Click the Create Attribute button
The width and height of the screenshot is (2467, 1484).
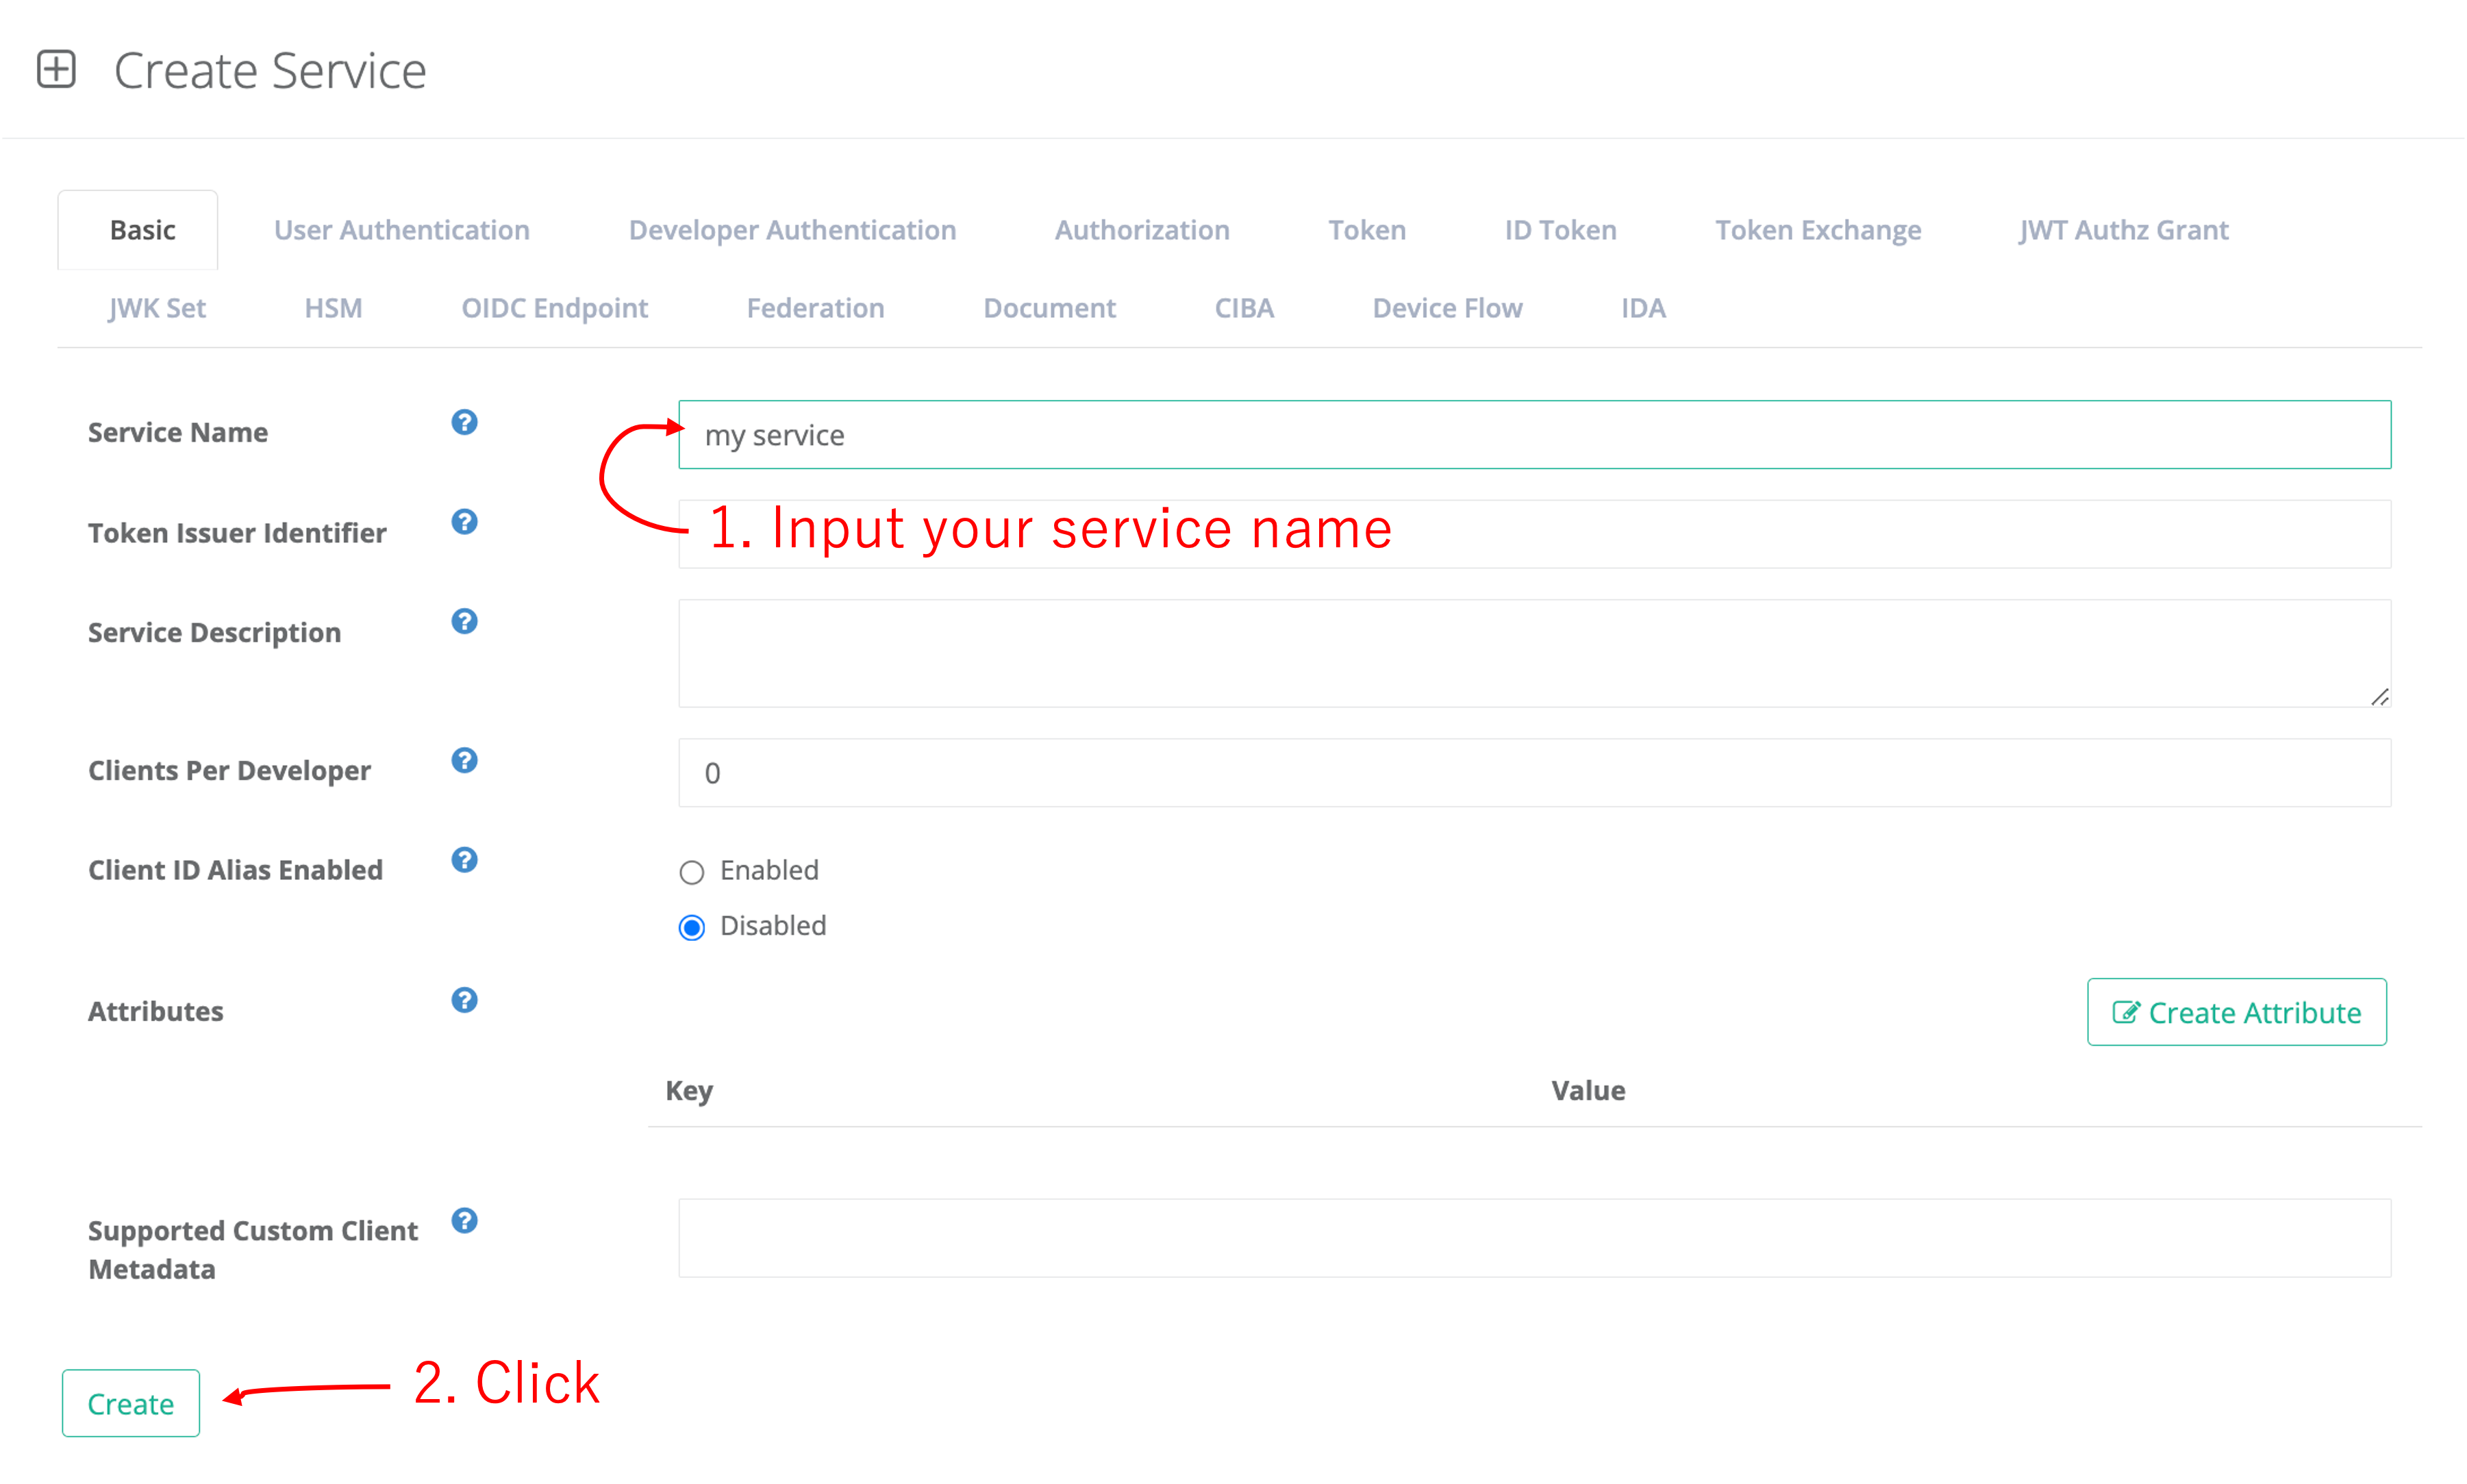[2236, 1012]
